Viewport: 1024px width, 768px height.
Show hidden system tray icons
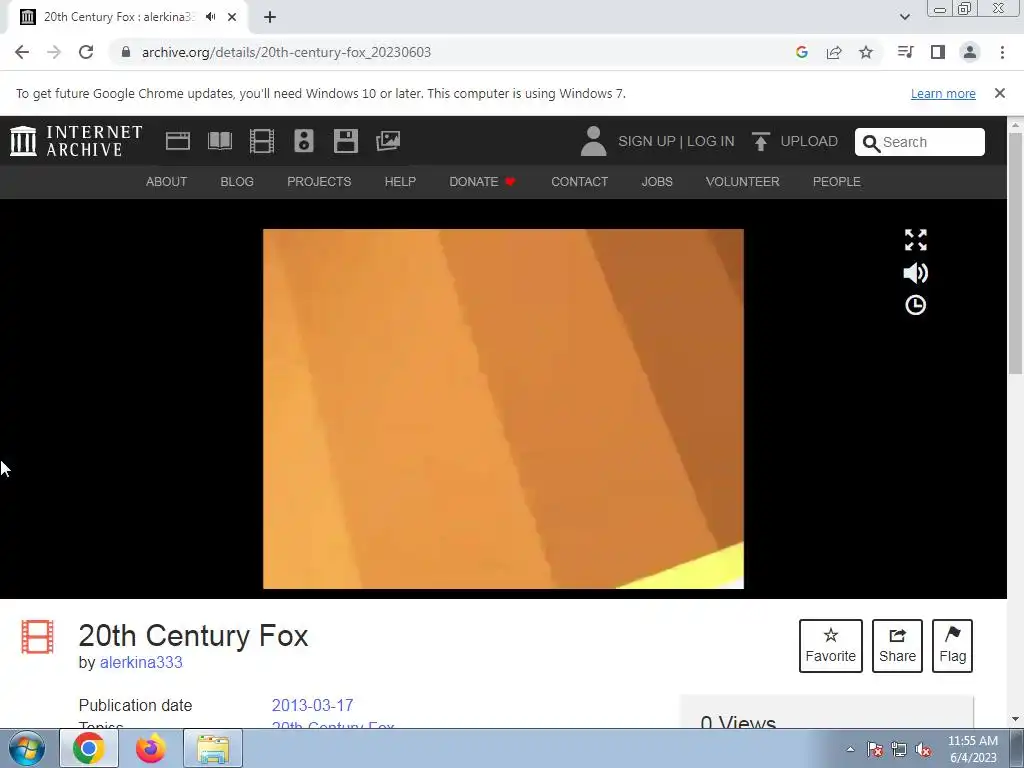(x=850, y=749)
